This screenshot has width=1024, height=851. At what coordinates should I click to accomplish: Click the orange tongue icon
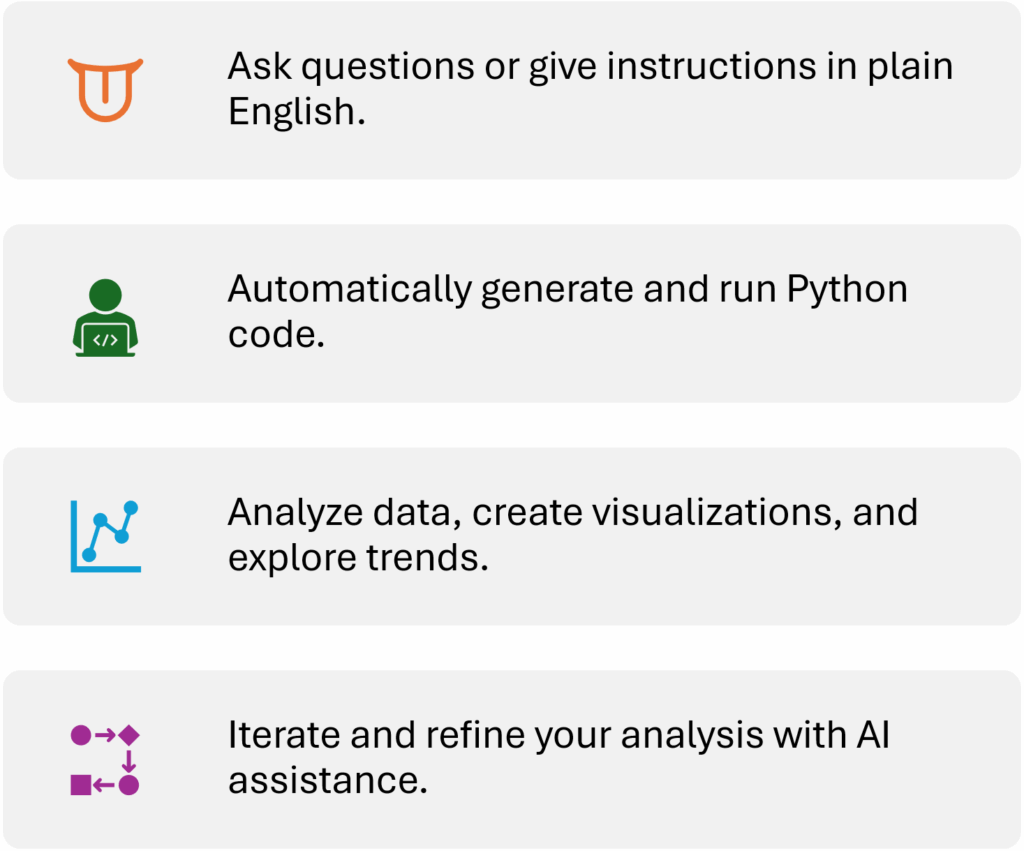105,89
